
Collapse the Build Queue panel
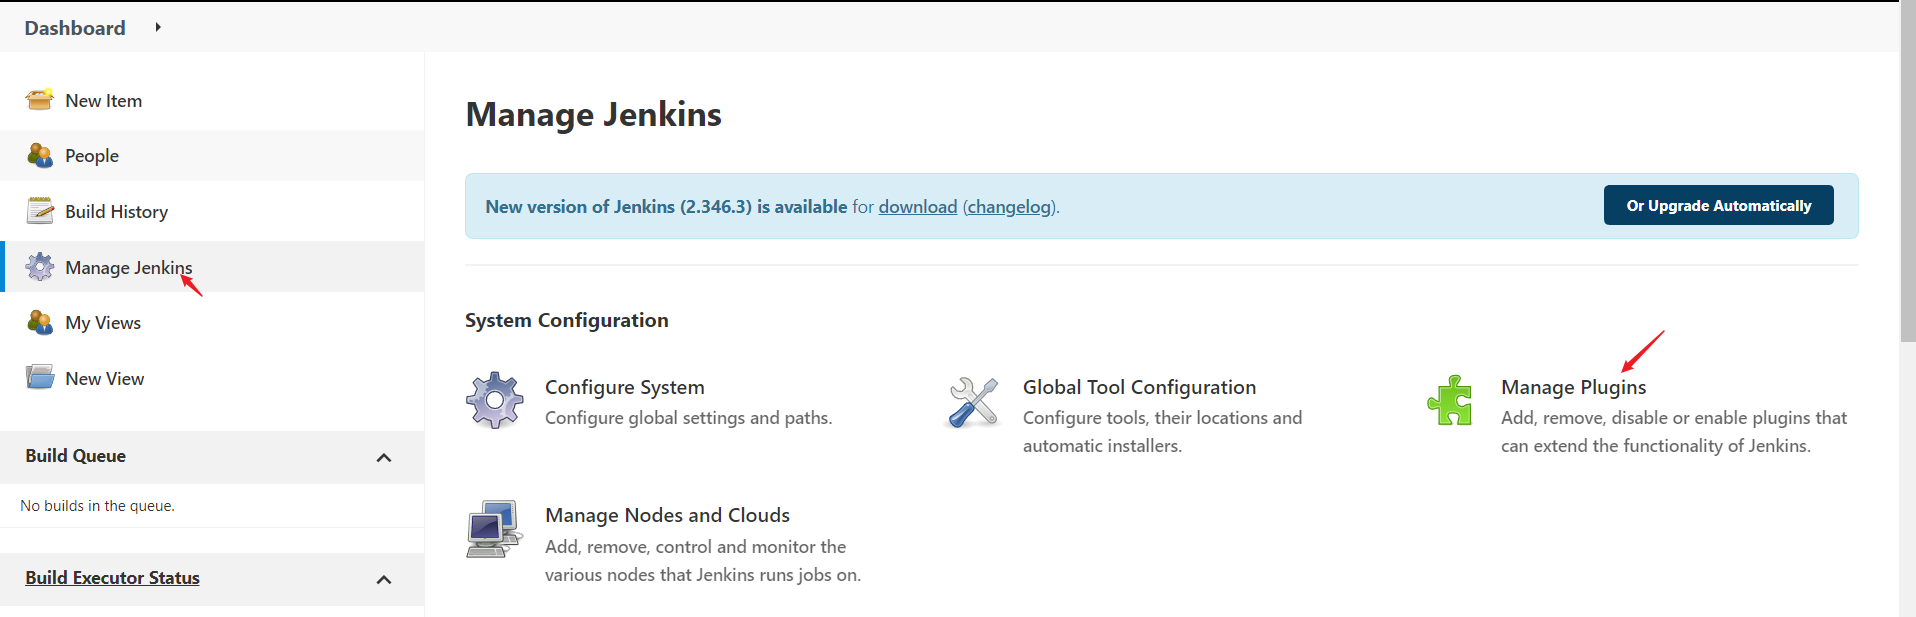point(384,457)
